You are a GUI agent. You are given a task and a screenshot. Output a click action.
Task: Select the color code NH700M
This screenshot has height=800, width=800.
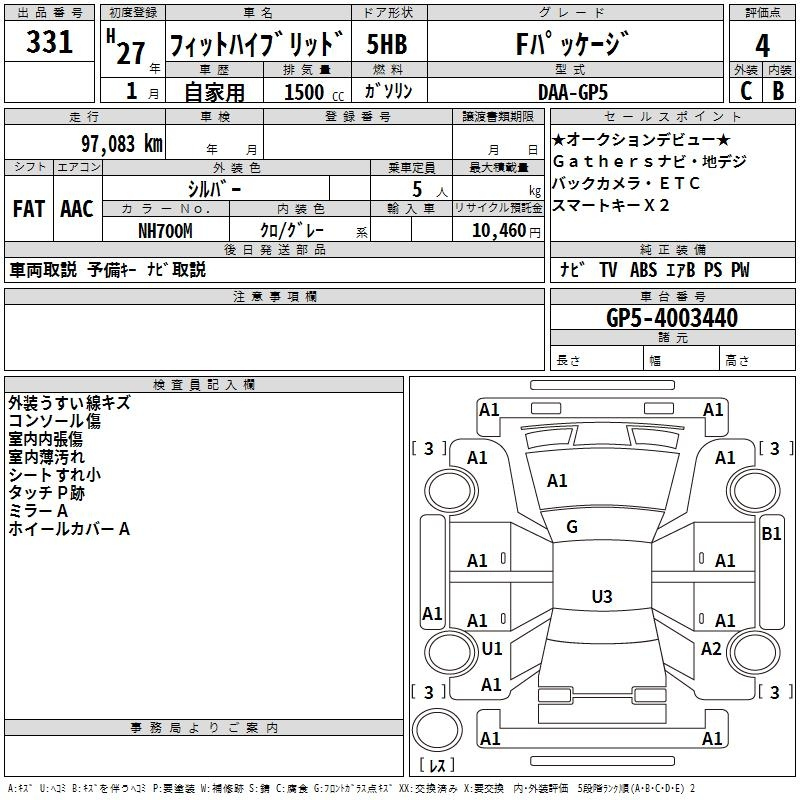point(164,230)
